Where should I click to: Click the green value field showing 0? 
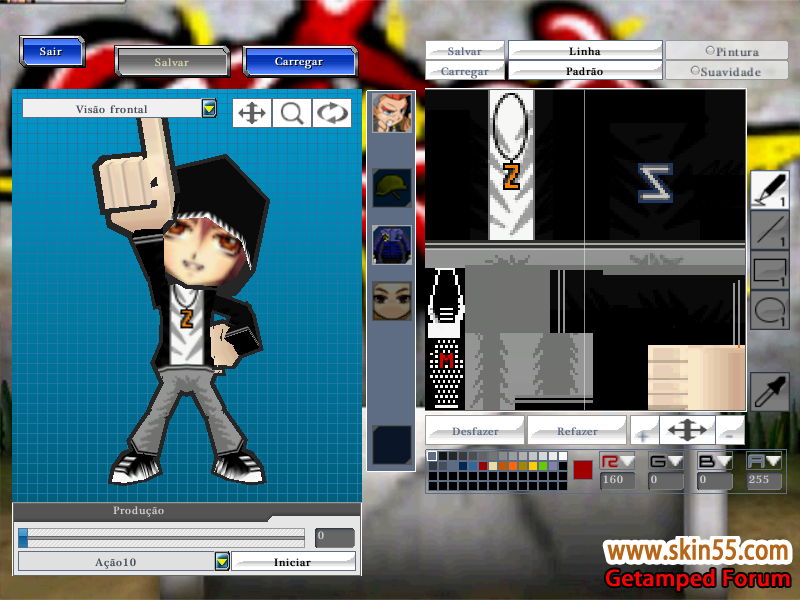tap(666, 480)
